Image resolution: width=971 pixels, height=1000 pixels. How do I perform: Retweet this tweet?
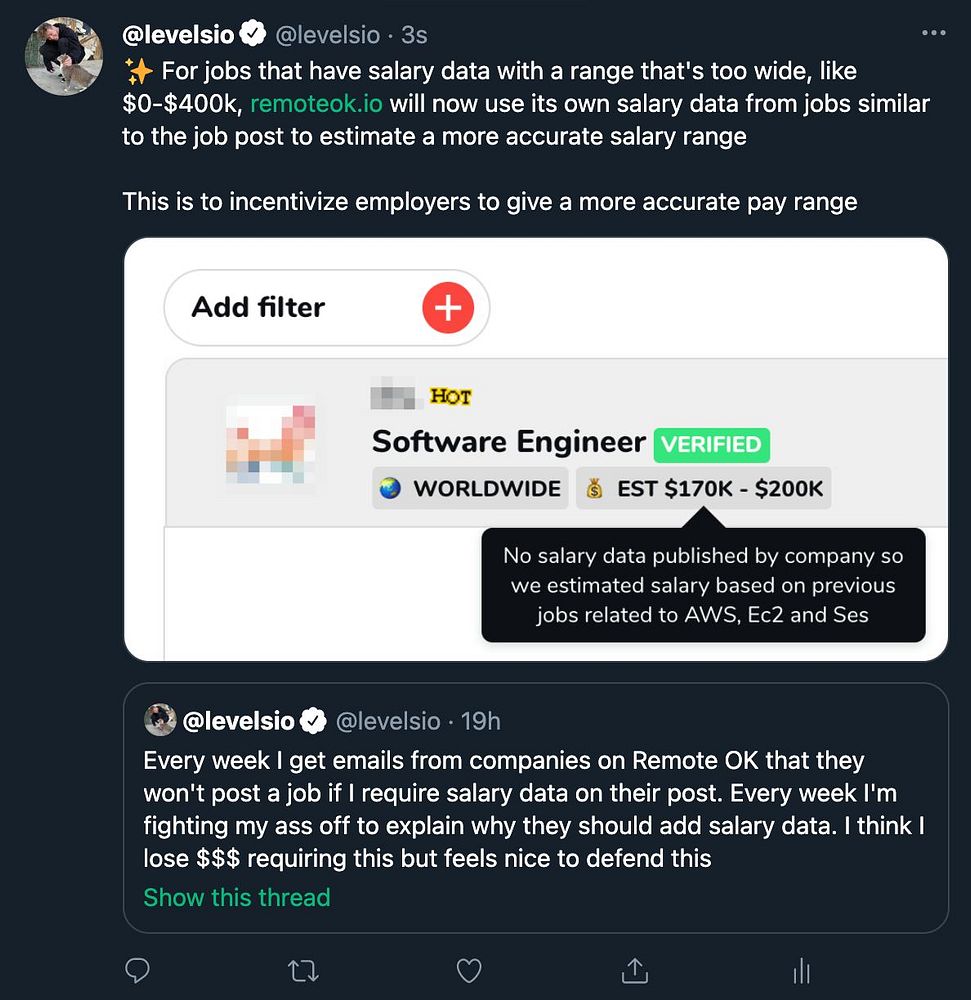coord(302,970)
